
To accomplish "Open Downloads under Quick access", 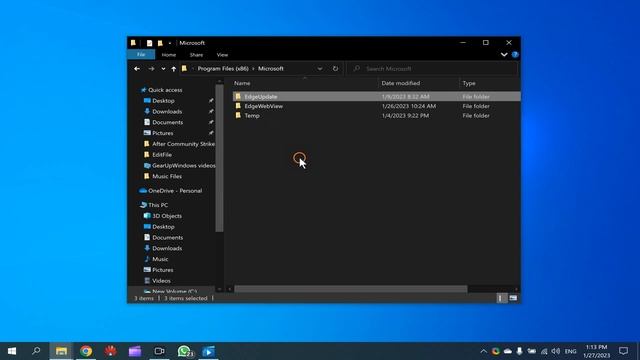I will 167,111.
